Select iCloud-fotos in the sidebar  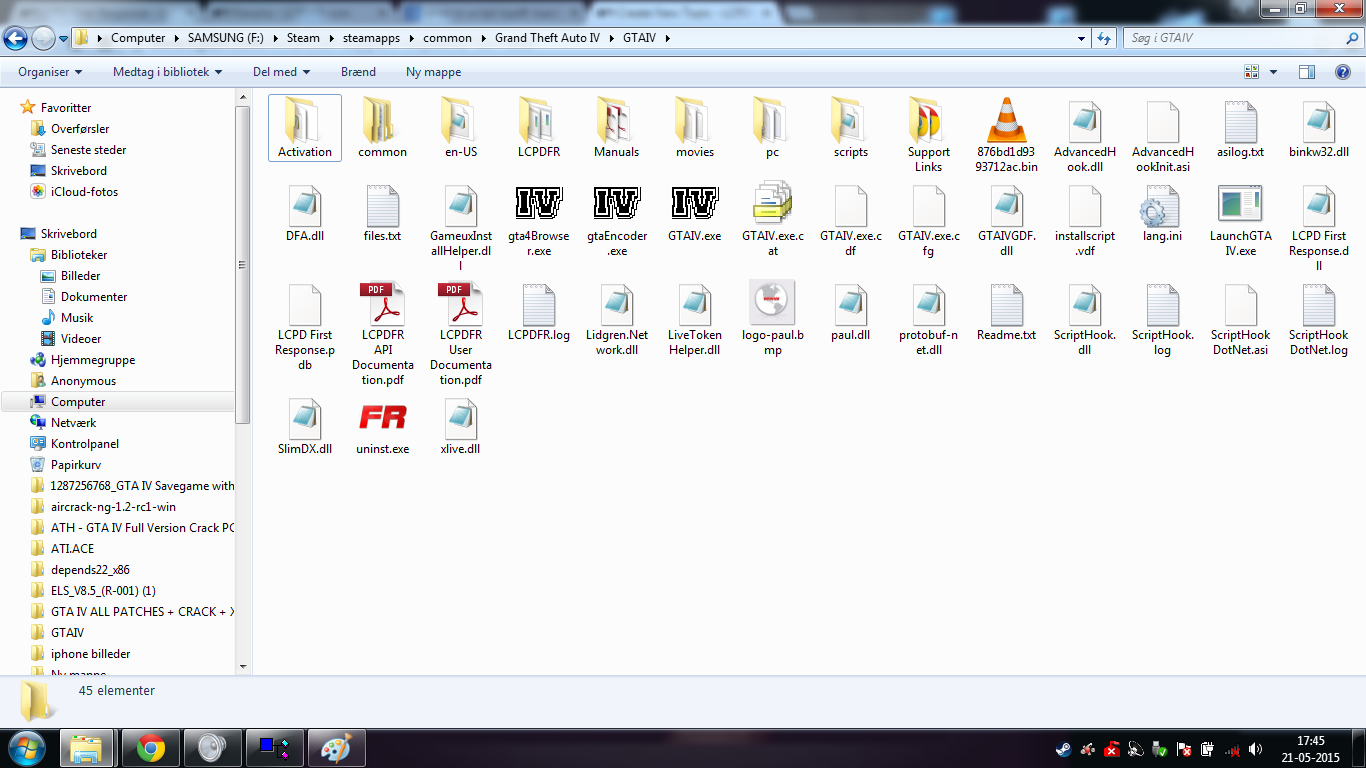click(84, 192)
